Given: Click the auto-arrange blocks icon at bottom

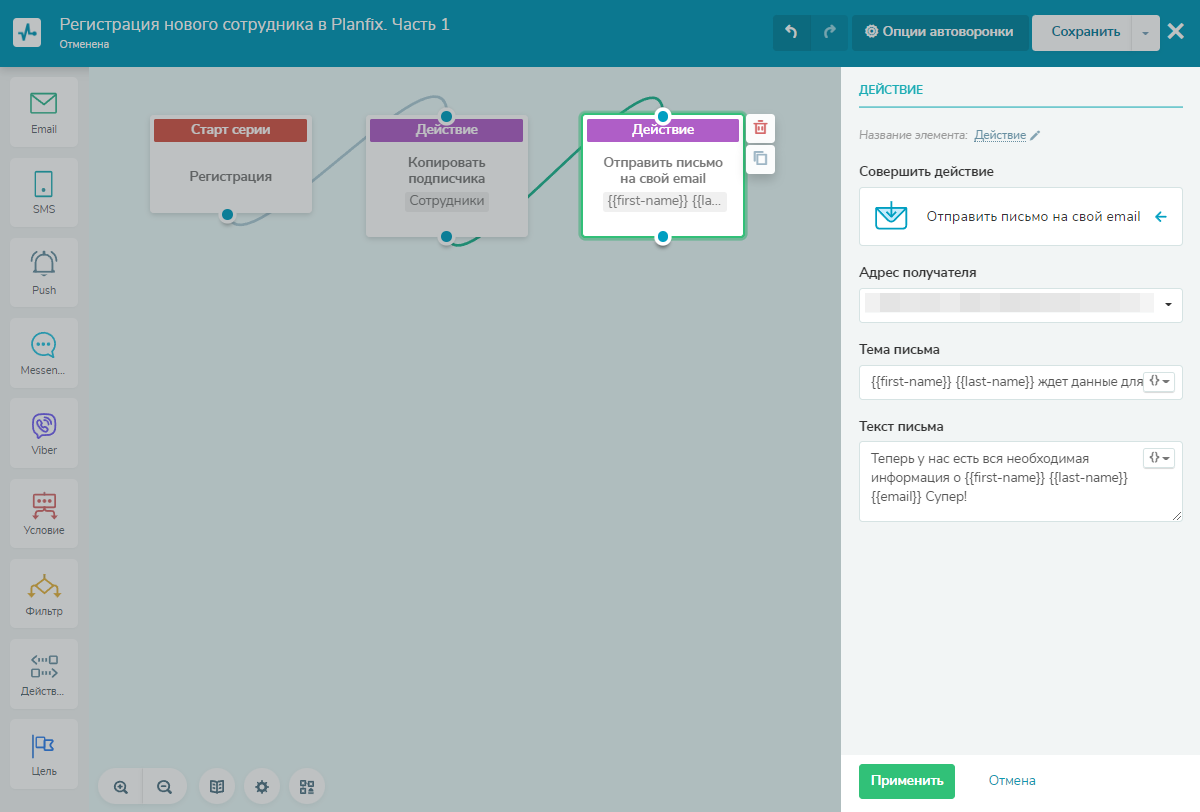Looking at the screenshot, I should click(x=307, y=786).
